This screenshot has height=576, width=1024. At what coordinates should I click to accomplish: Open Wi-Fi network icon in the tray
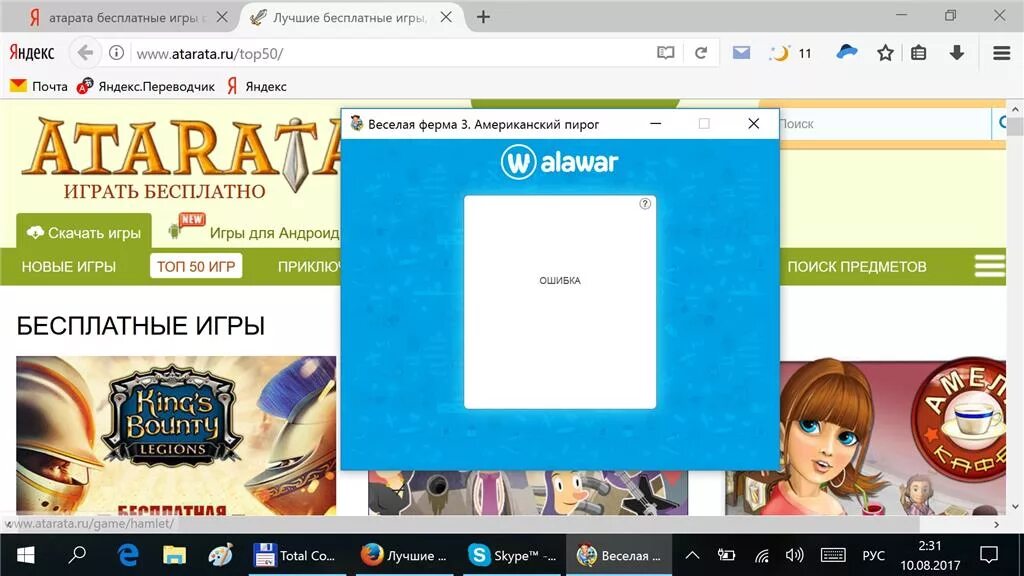tap(761, 555)
